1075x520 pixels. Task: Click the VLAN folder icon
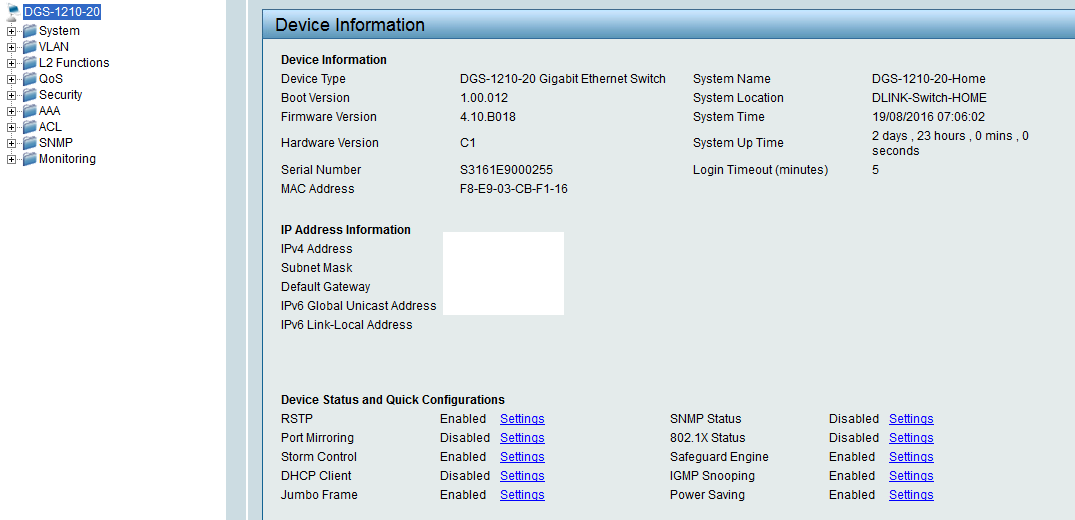point(29,47)
